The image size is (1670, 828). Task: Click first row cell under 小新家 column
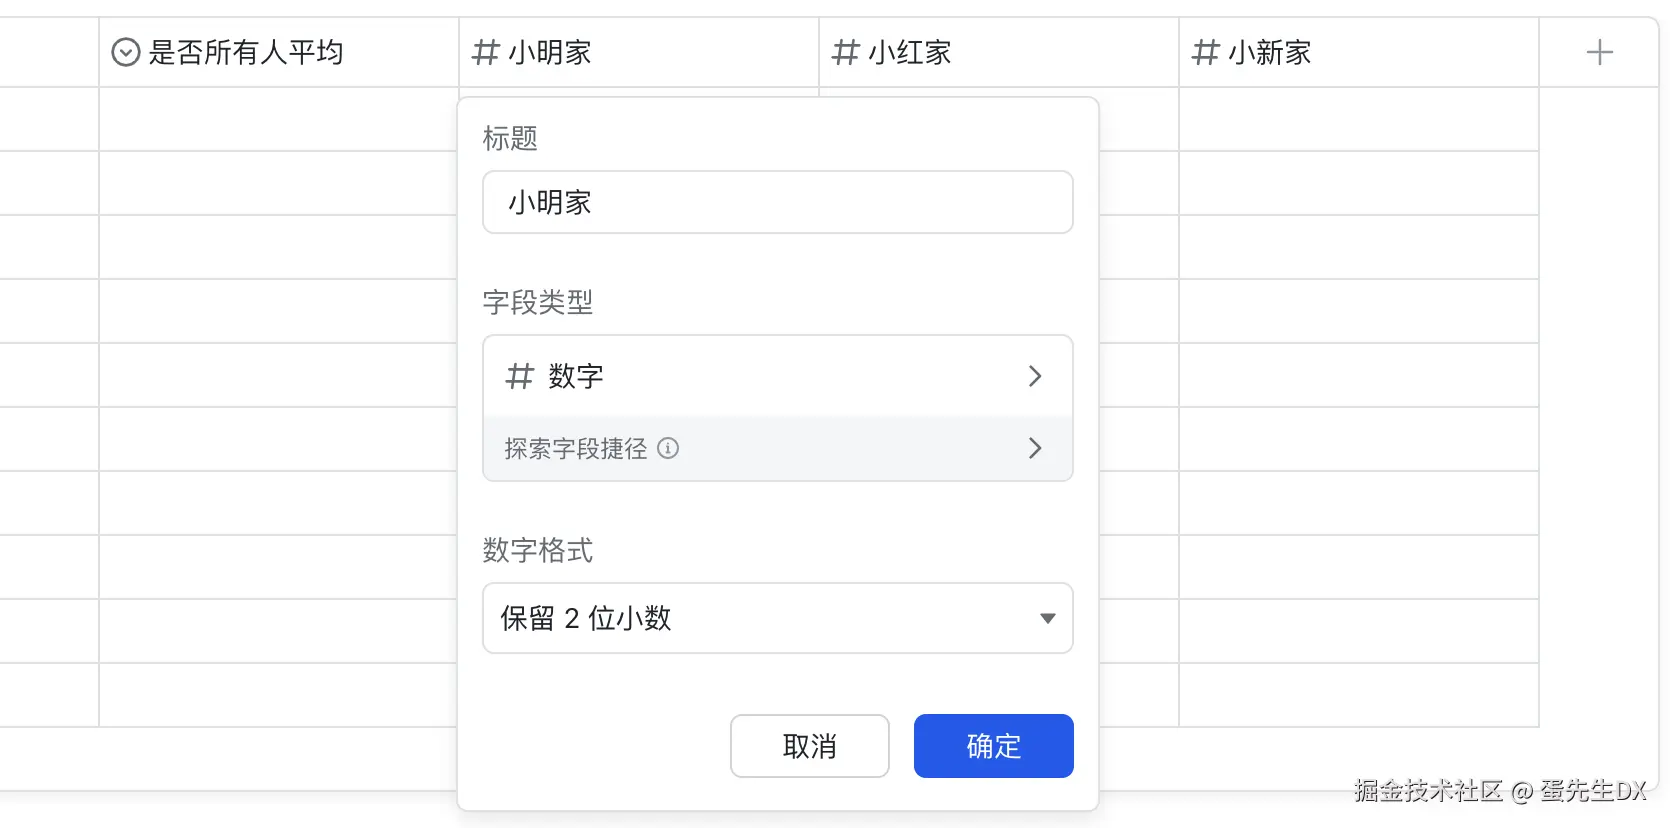(1358, 120)
